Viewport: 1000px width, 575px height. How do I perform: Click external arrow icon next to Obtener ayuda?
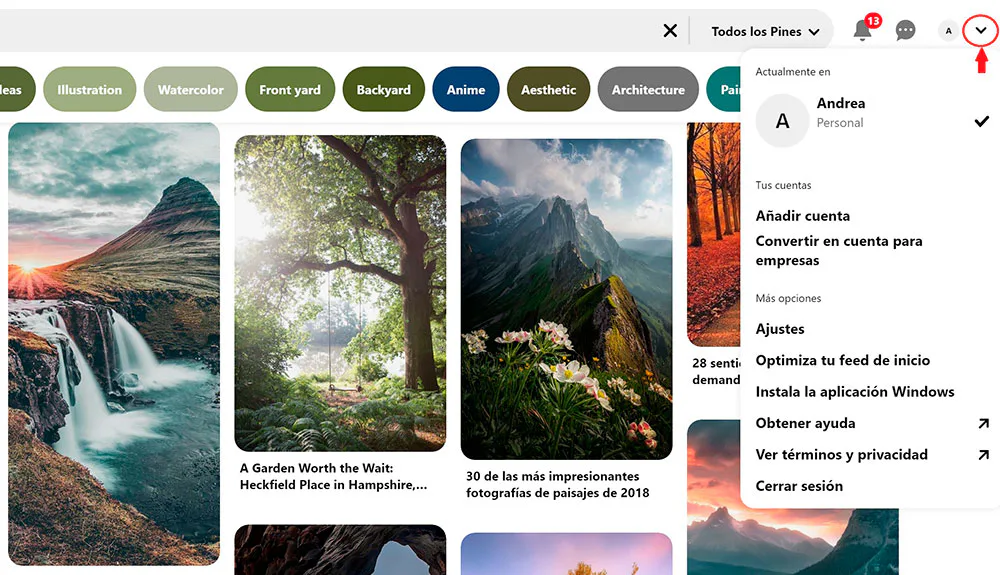(983, 423)
